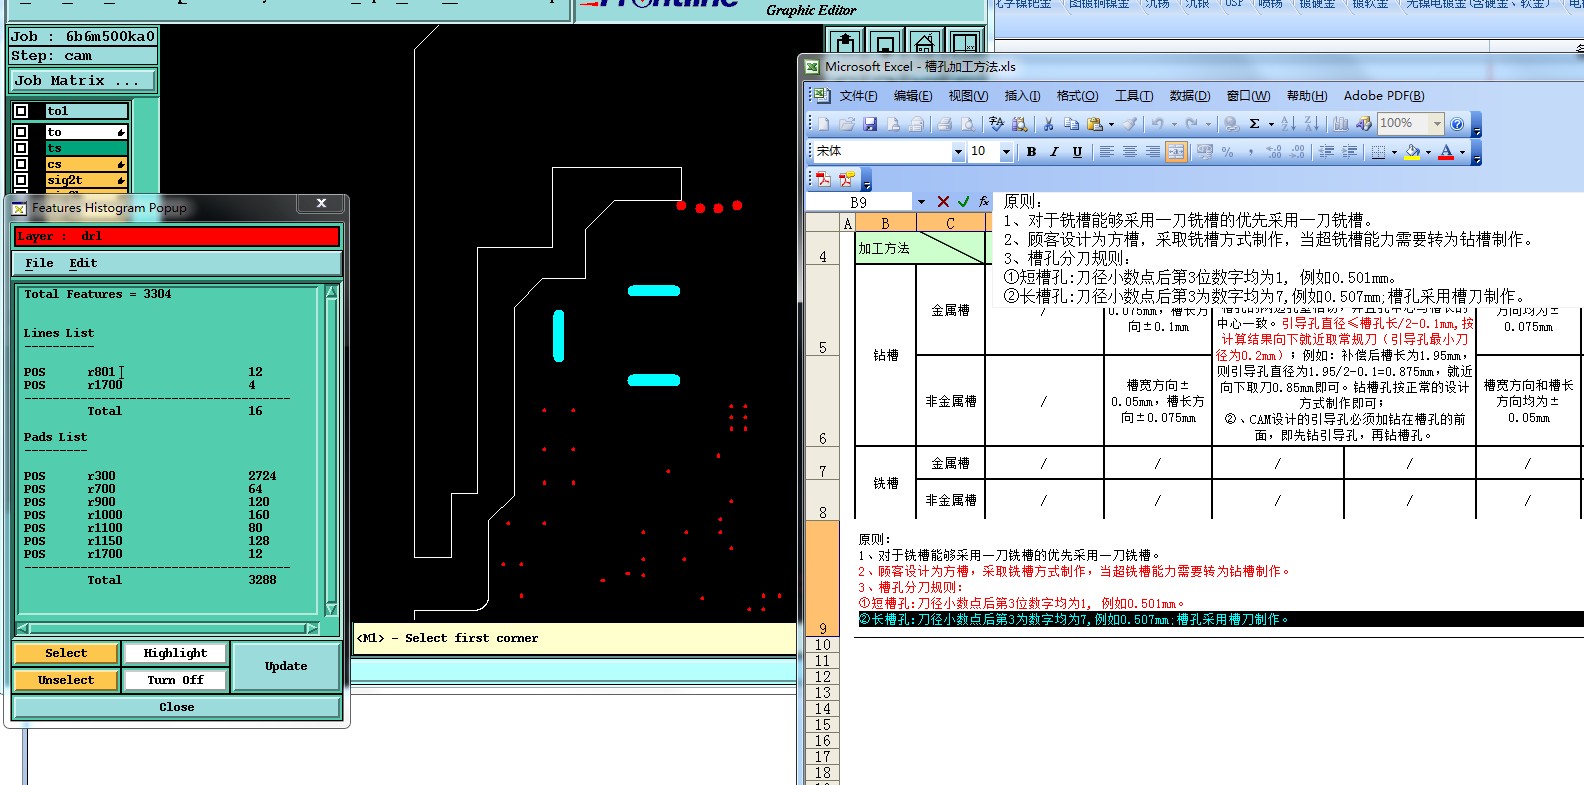Open the 文件(F) menu in Excel

[x=858, y=96]
